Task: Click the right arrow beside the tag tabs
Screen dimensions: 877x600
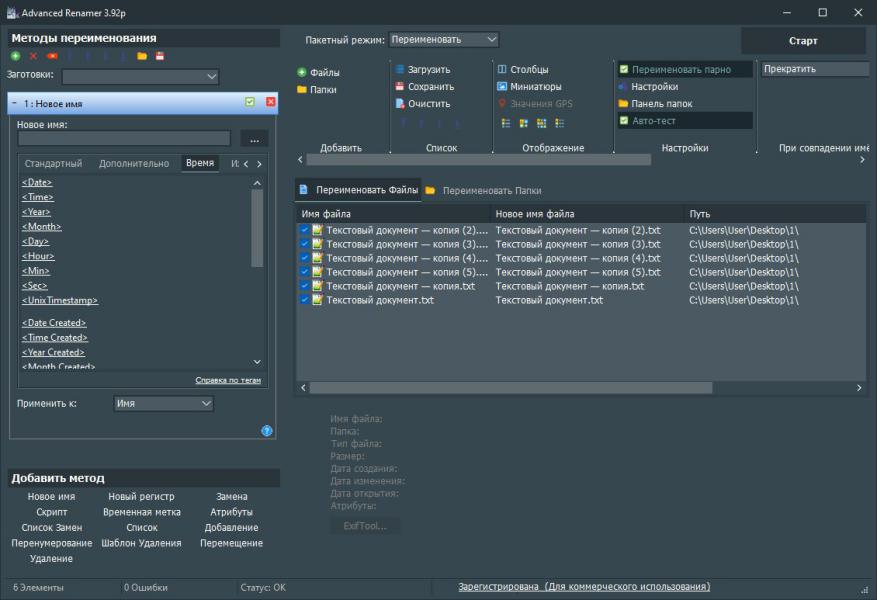Action: [259, 164]
